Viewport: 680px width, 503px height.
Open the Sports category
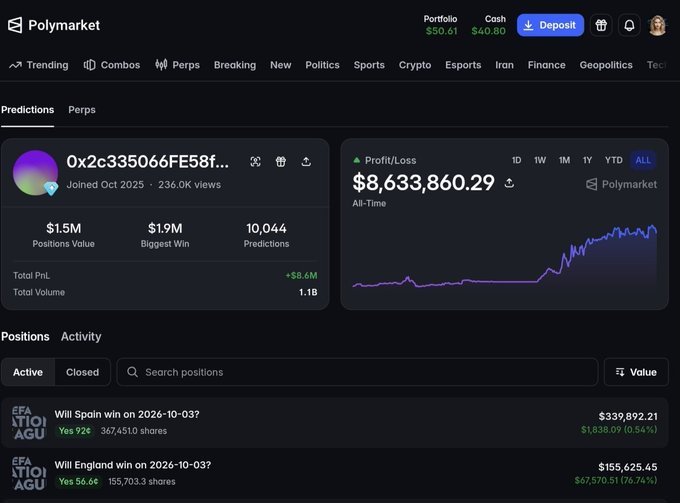tap(369, 65)
